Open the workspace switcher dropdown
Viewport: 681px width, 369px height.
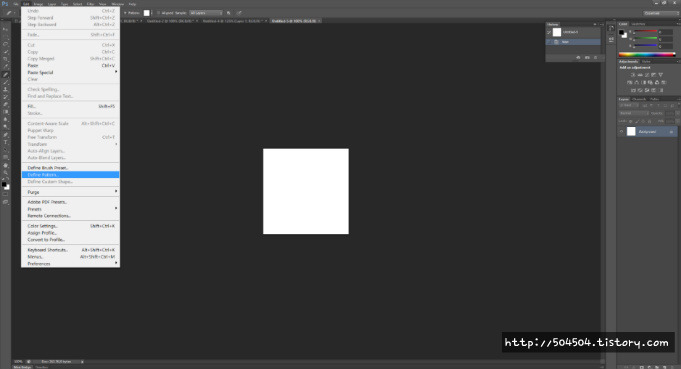(661, 13)
